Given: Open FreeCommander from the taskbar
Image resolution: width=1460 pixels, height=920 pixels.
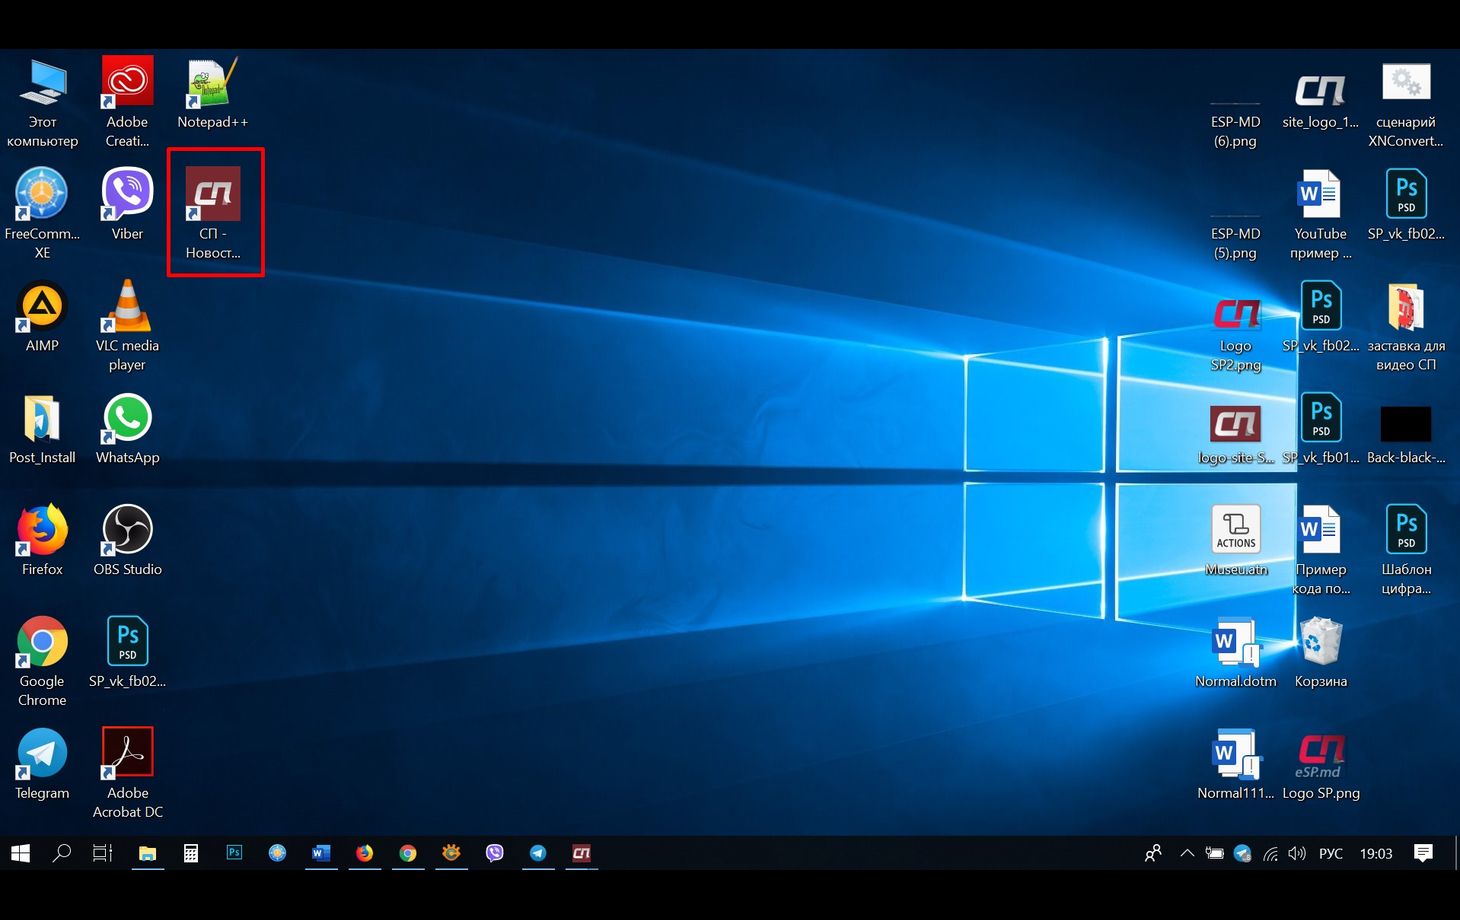Looking at the screenshot, I should (277, 853).
